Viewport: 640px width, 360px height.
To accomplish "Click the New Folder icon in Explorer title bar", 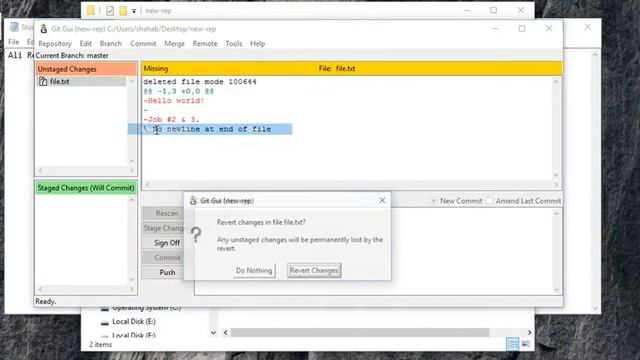I will [x=123, y=11].
